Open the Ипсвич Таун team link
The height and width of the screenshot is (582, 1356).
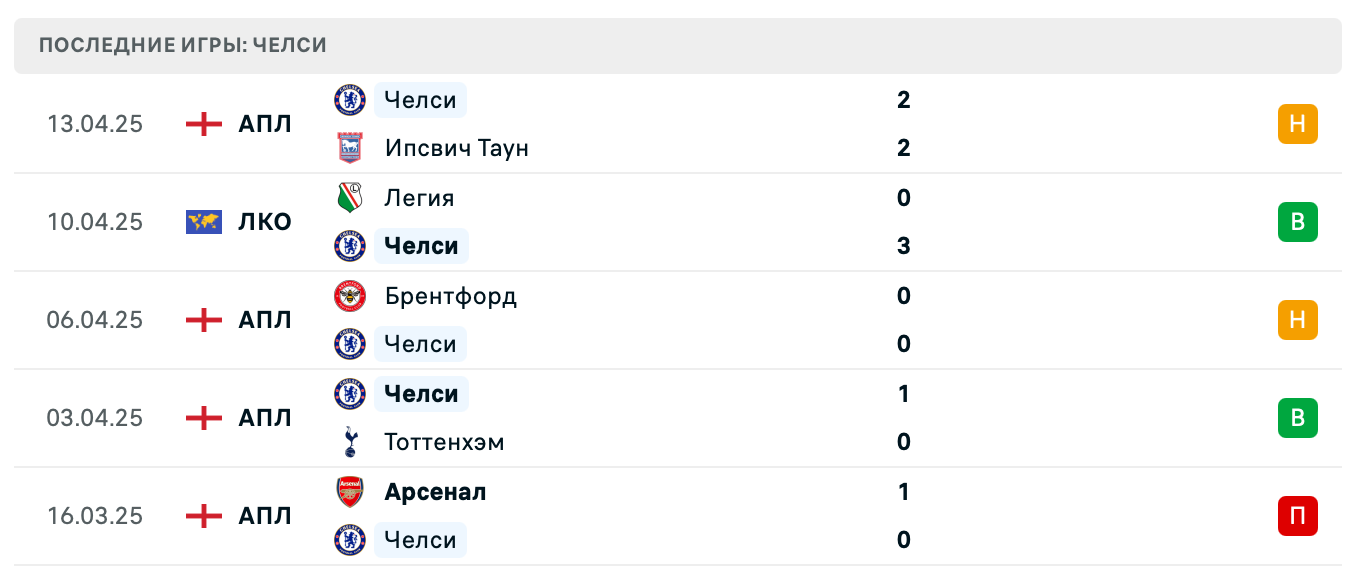456,148
